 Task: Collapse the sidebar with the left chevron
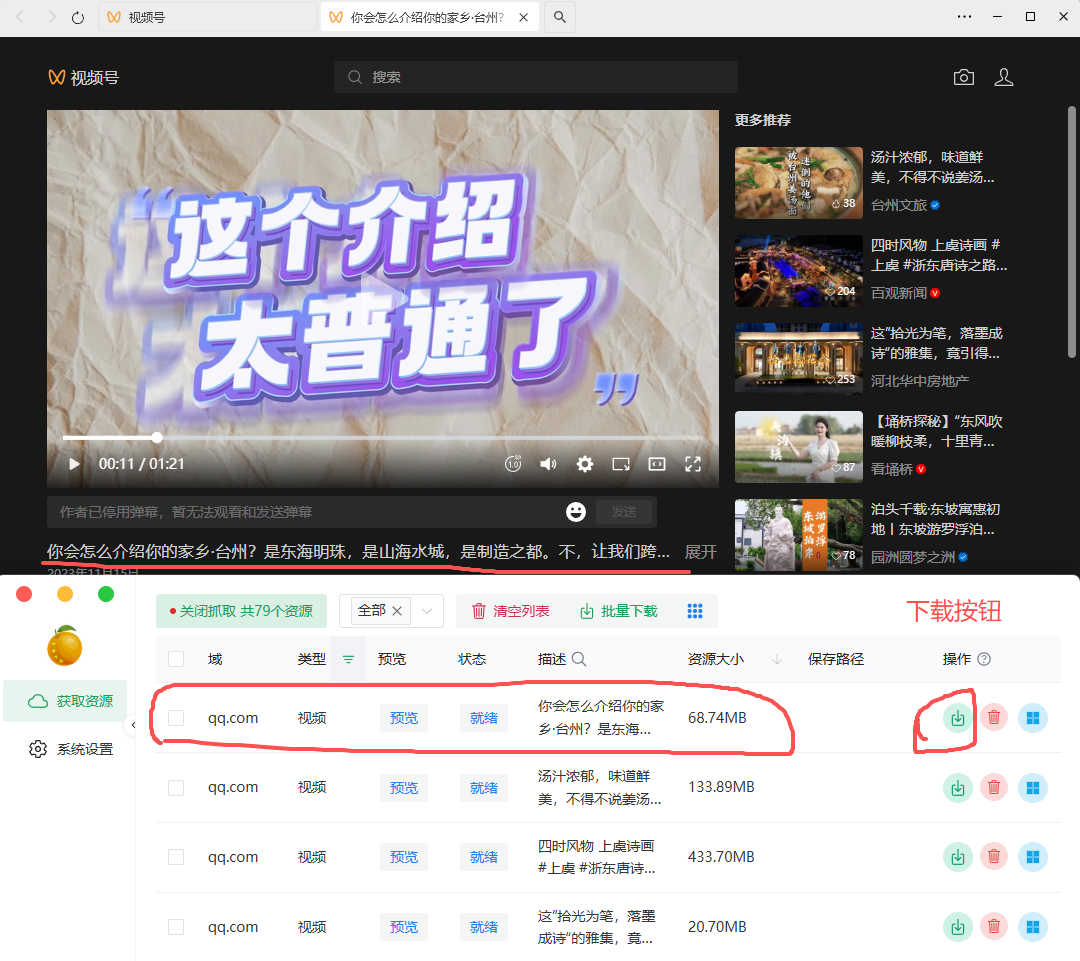tap(134, 724)
